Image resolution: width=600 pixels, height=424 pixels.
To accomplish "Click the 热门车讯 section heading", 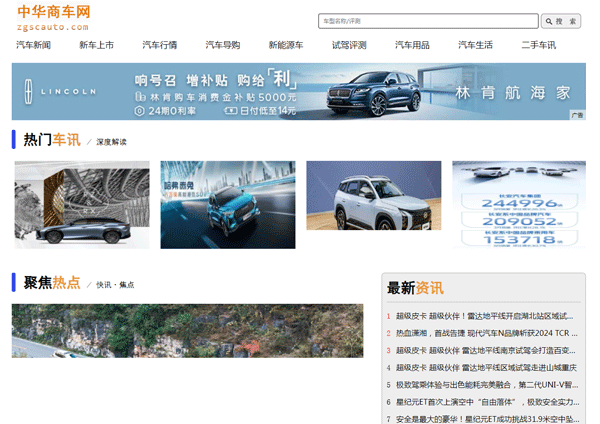I will pos(52,140).
